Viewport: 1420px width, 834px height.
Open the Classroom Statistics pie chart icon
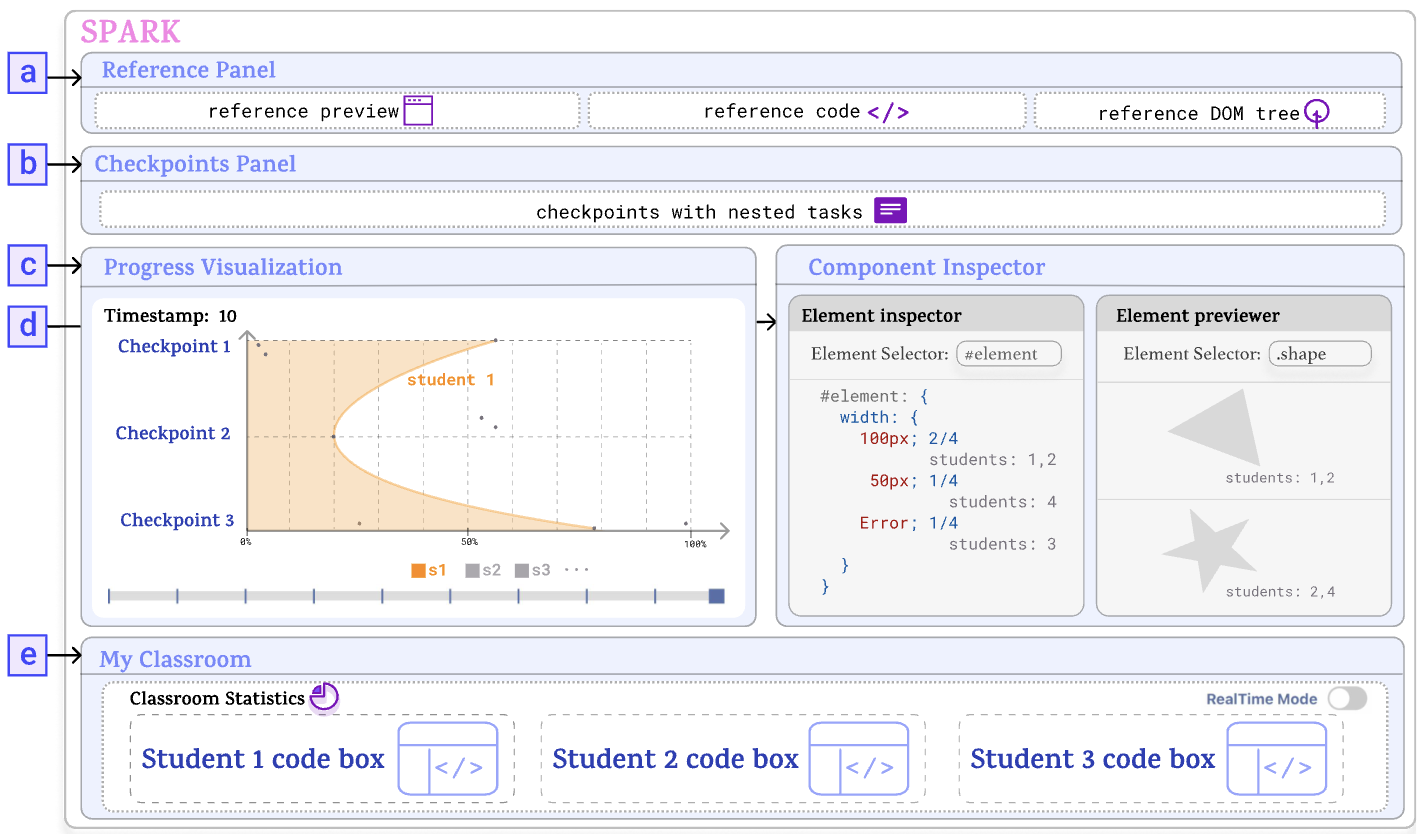[x=324, y=697]
